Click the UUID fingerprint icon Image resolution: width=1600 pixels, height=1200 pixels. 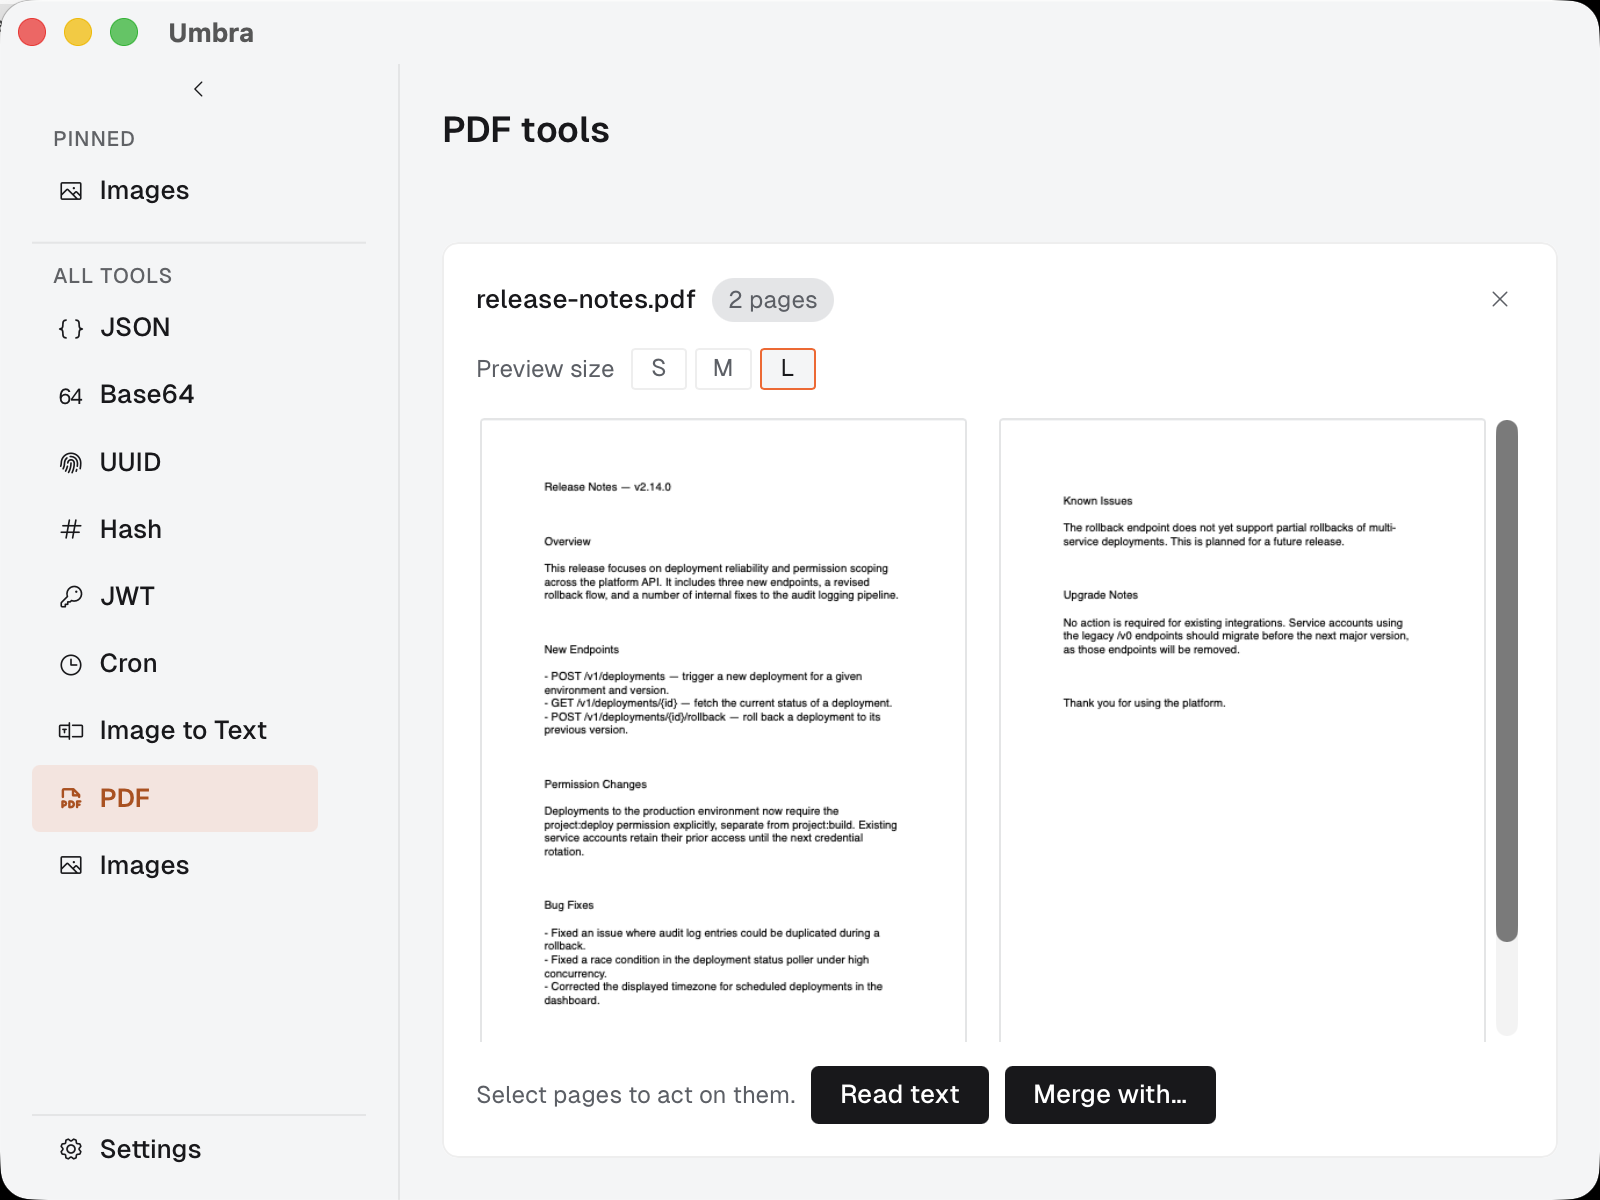[x=71, y=463]
